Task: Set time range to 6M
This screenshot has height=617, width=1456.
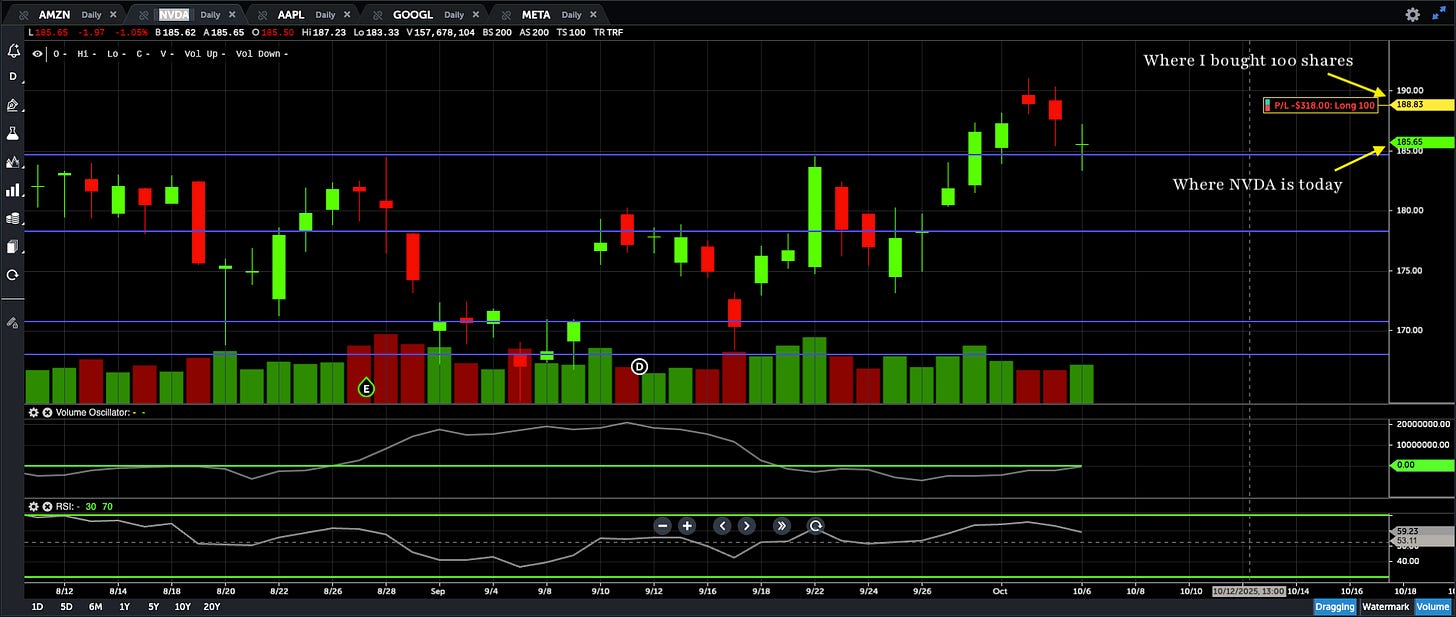Action: coord(95,607)
